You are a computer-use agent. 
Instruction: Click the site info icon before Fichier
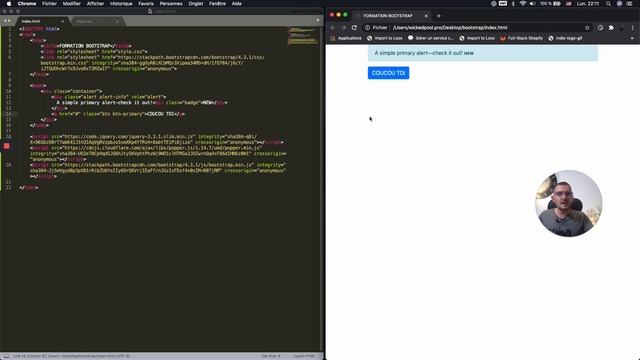(367, 28)
